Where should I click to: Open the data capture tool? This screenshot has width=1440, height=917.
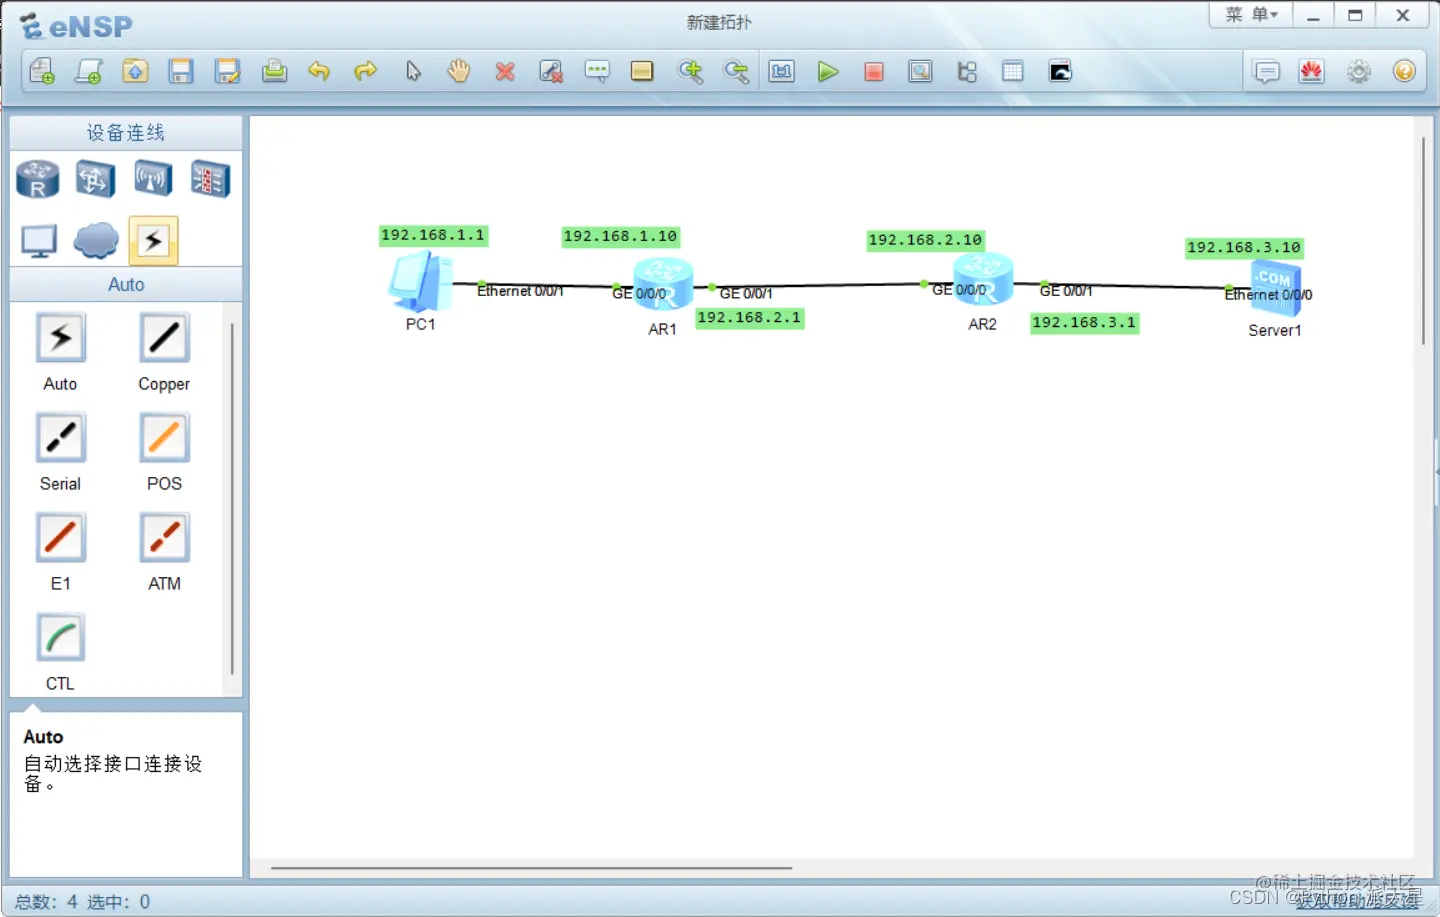pyautogui.click(x=920, y=71)
